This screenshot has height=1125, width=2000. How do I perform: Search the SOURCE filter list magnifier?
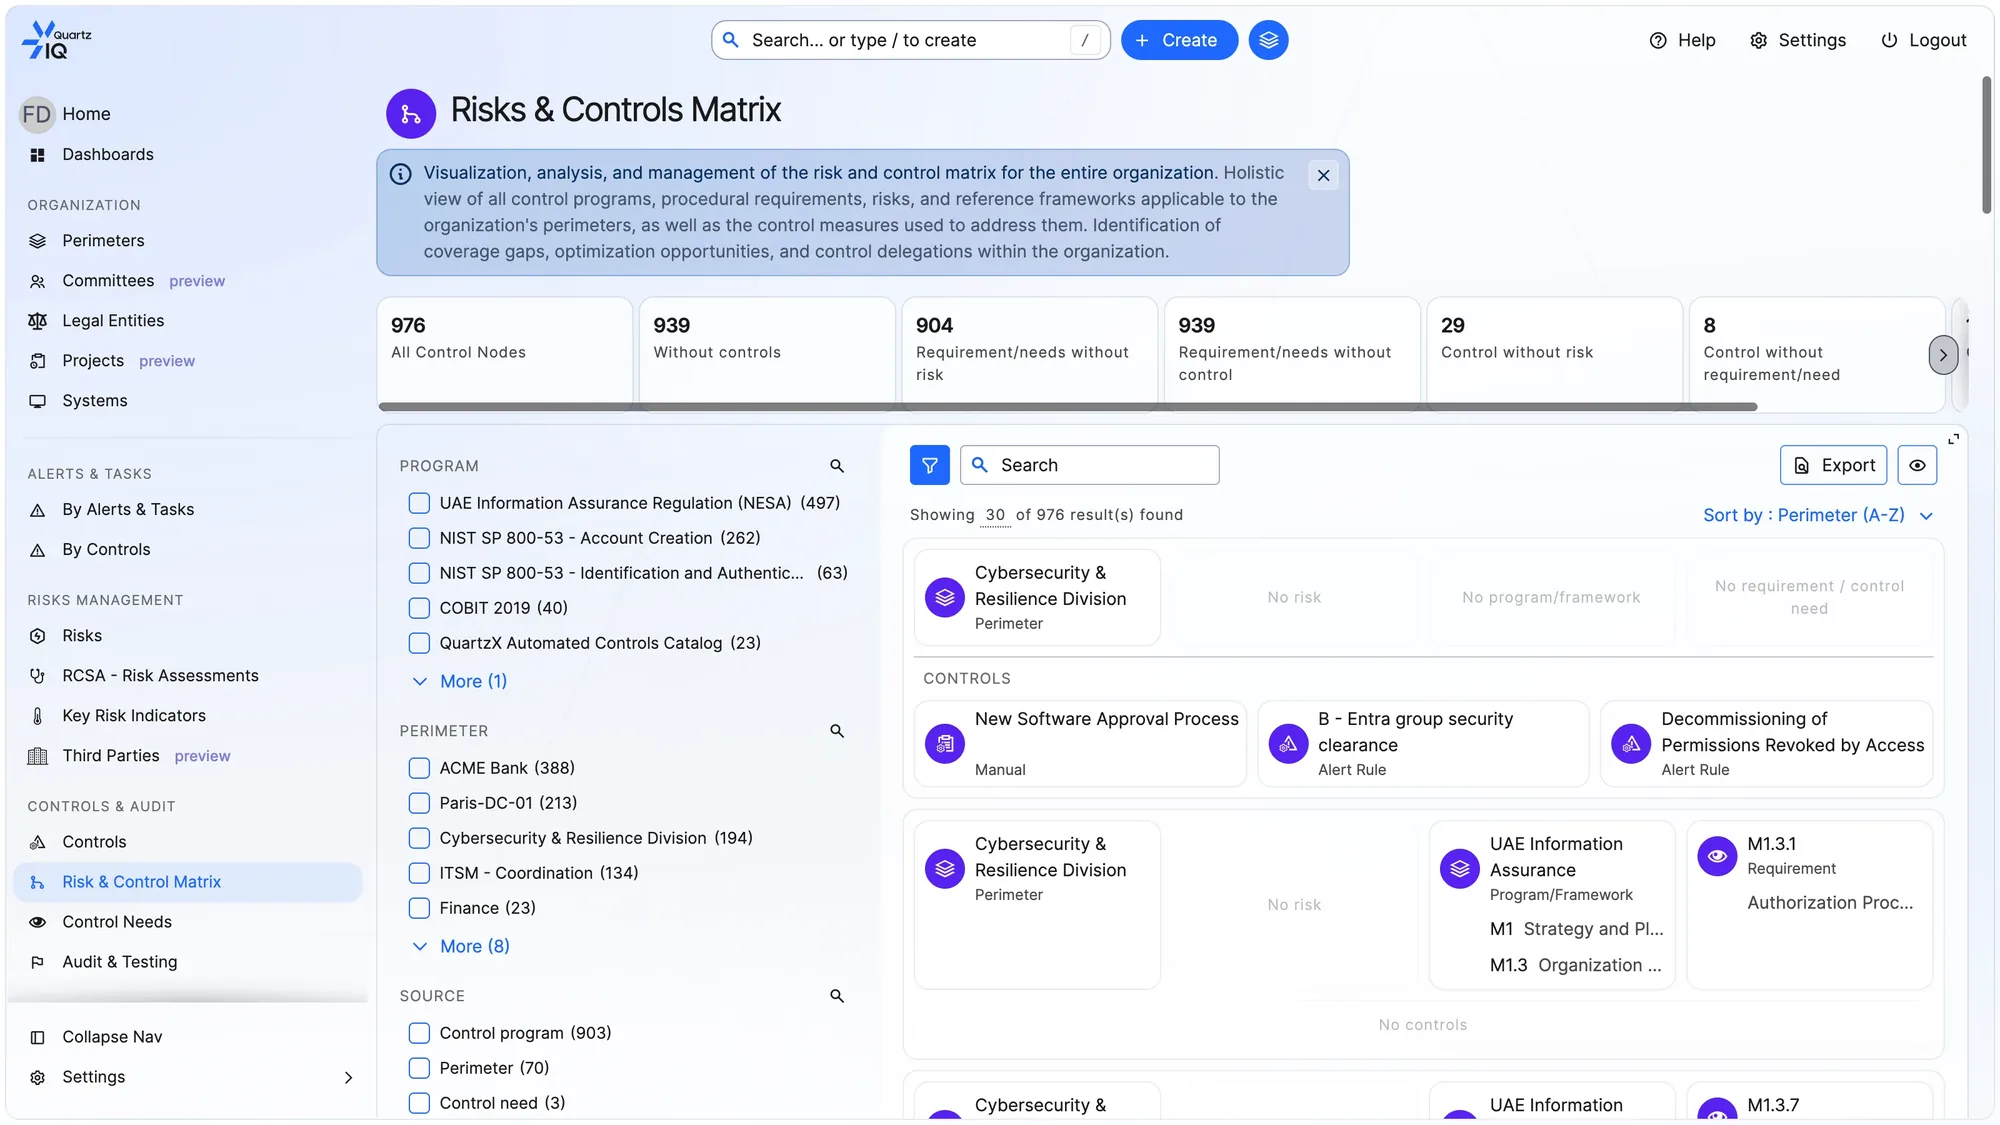[837, 996]
